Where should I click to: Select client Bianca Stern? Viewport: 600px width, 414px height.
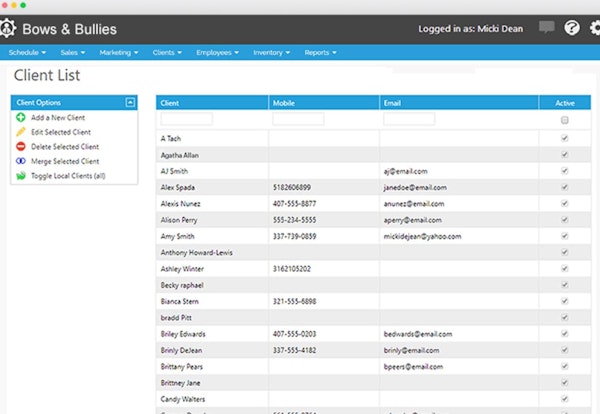[179, 302]
